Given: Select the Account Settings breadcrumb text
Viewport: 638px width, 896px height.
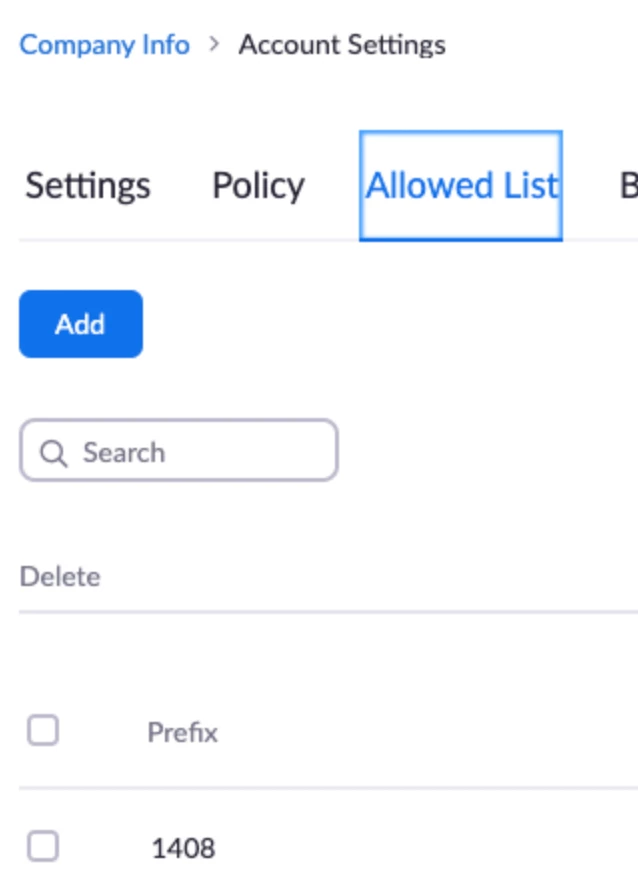Looking at the screenshot, I should [x=342, y=45].
